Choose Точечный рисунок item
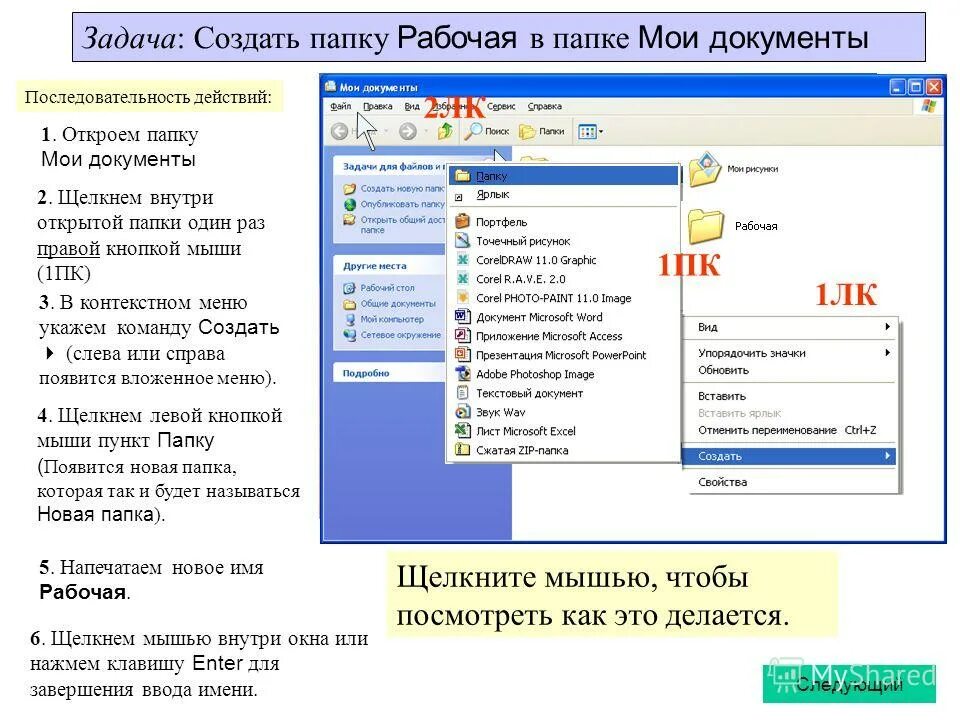 564,241
